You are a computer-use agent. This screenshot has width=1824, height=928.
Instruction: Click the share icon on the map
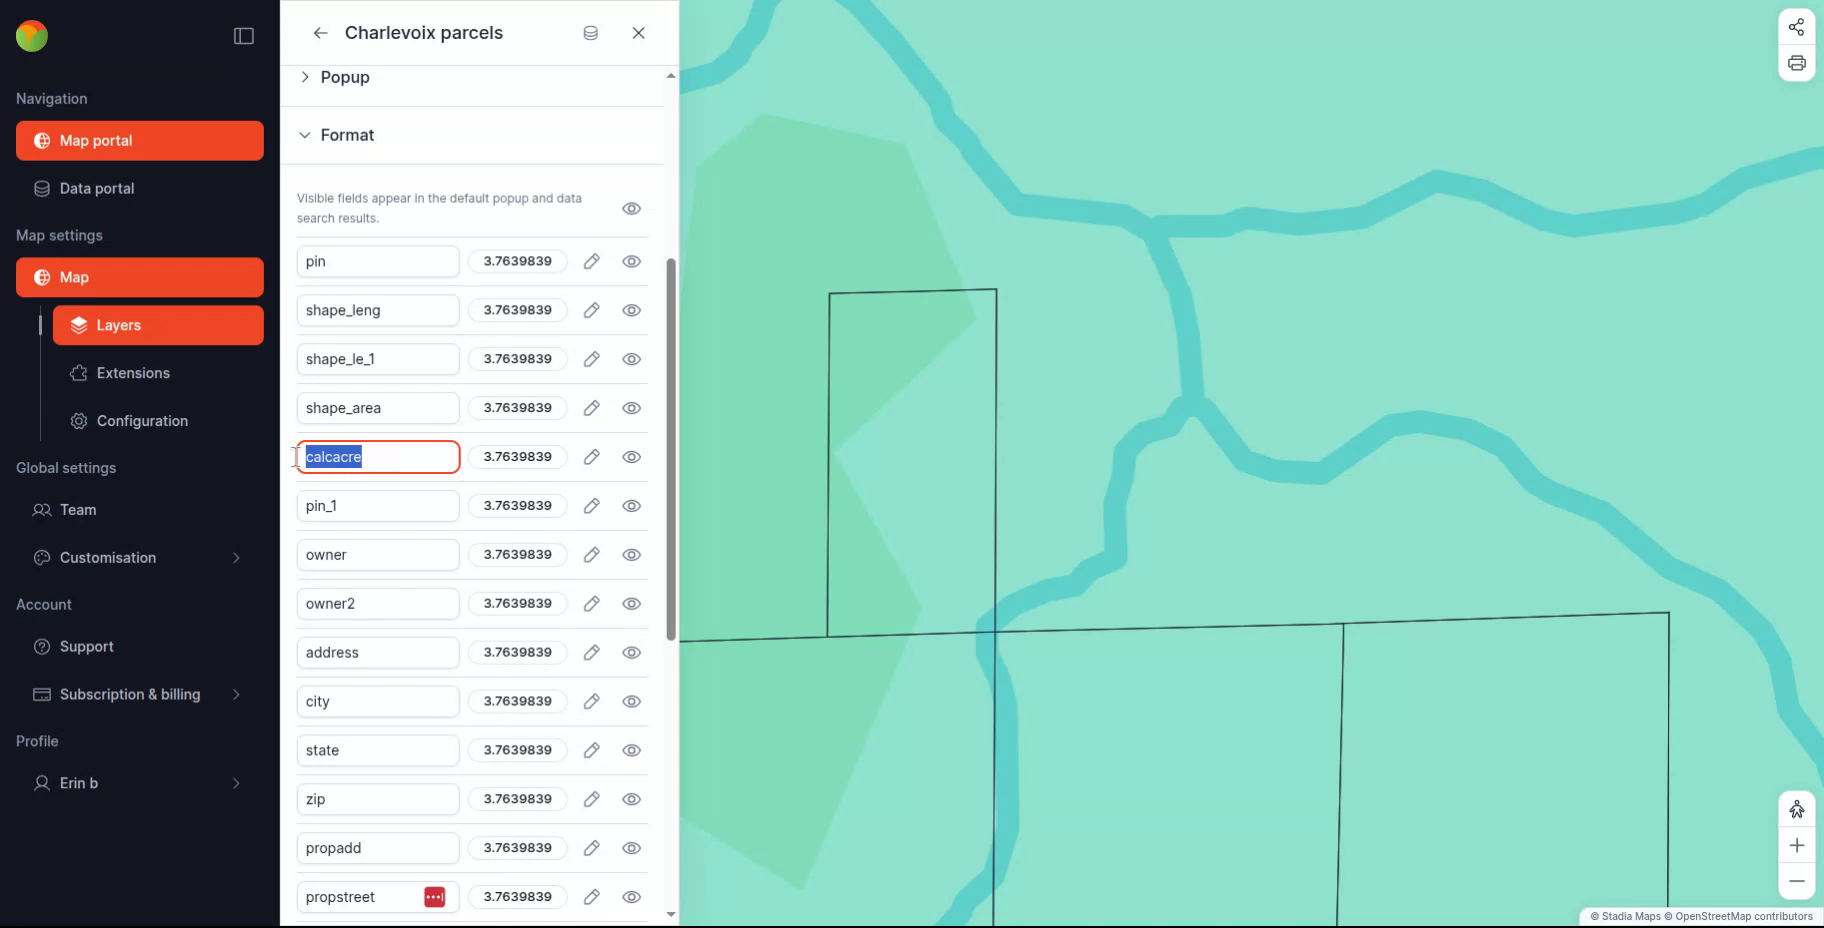(1796, 27)
